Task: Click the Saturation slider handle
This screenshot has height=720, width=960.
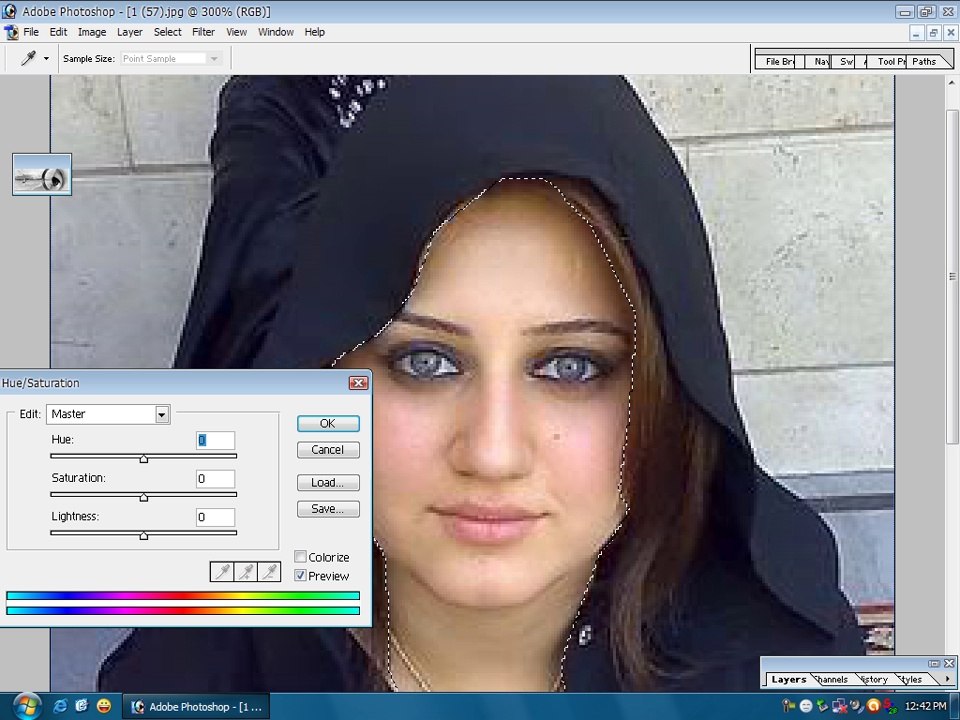Action: point(143,497)
